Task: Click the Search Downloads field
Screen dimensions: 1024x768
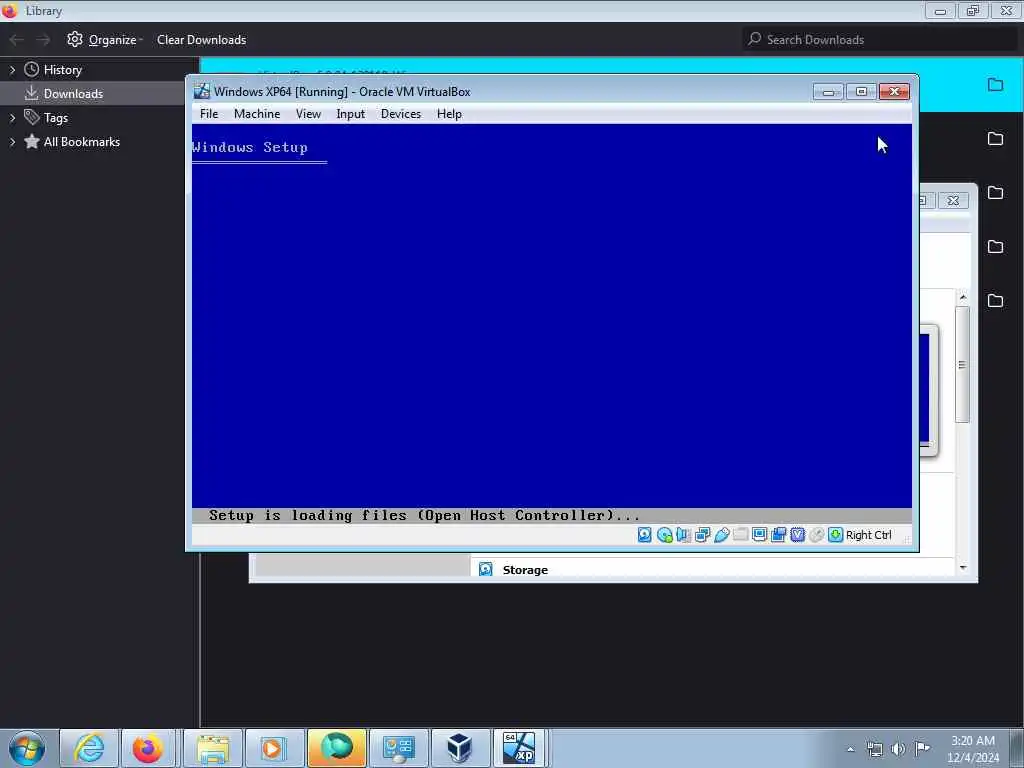Action: pos(880,39)
